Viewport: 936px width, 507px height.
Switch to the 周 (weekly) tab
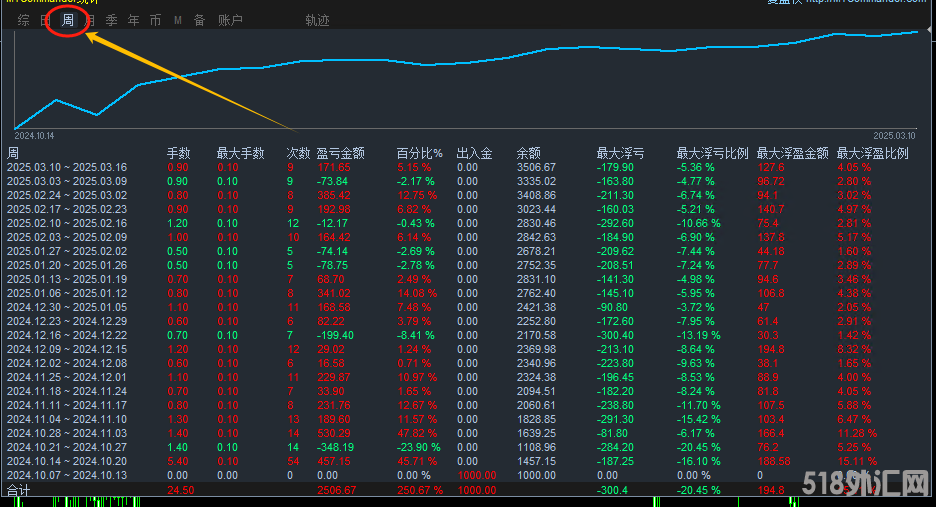click(67, 20)
